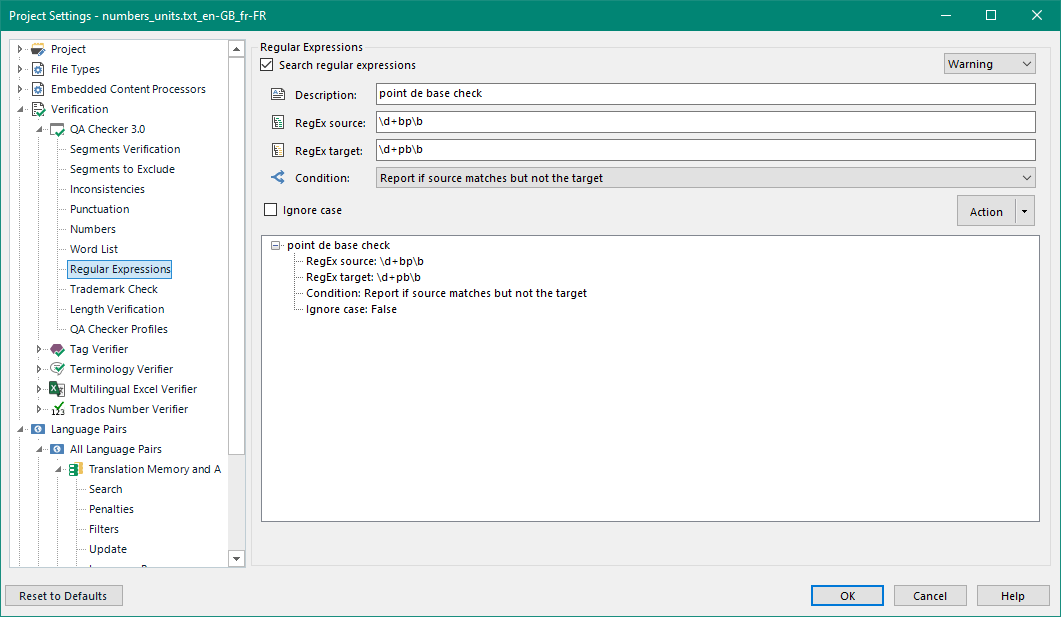Click the File Types gear icon
Image resolution: width=1061 pixels, height=617 pixels.
(38, 69)
